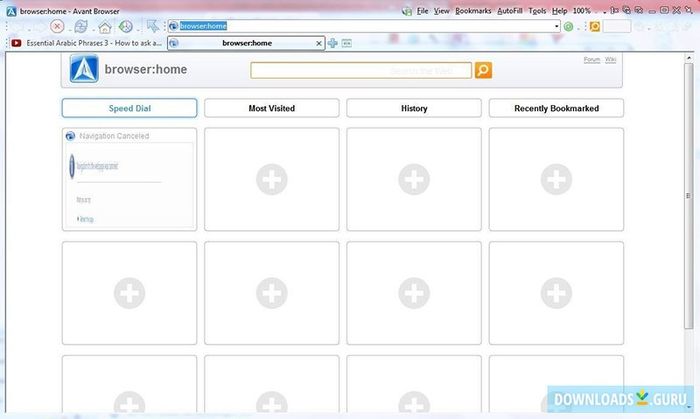The image size is (700, 419).
Task: Click the scrollbar up arrow
Action: point(688,58)
